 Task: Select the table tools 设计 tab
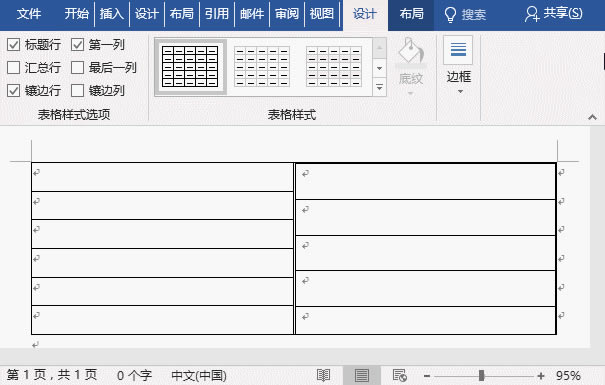coord(365,14)
